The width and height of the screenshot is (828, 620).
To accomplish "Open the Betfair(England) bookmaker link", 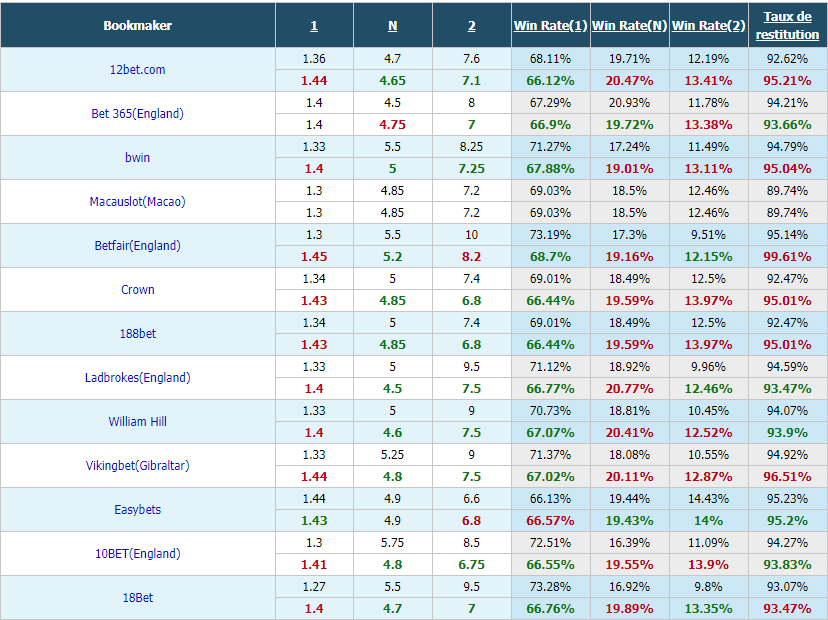I will 137,246.
